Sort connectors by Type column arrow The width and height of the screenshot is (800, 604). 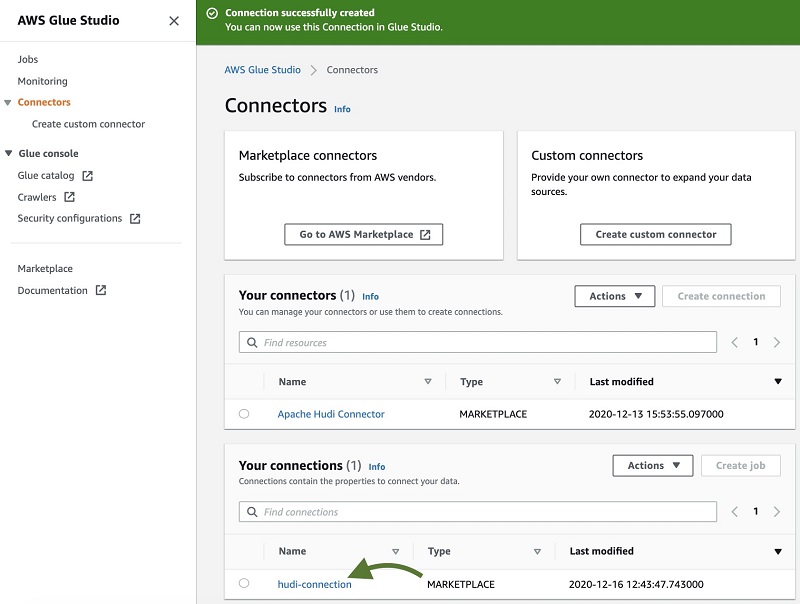pyautogui.click(x=557, y=382)
